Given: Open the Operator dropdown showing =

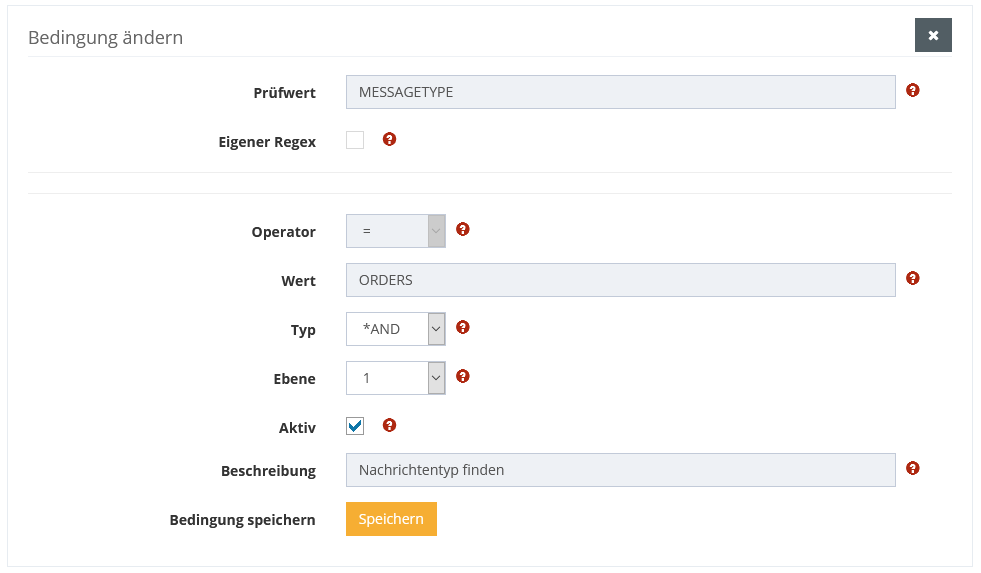Looking at the screenshot, I should click(x=395, y=231).
